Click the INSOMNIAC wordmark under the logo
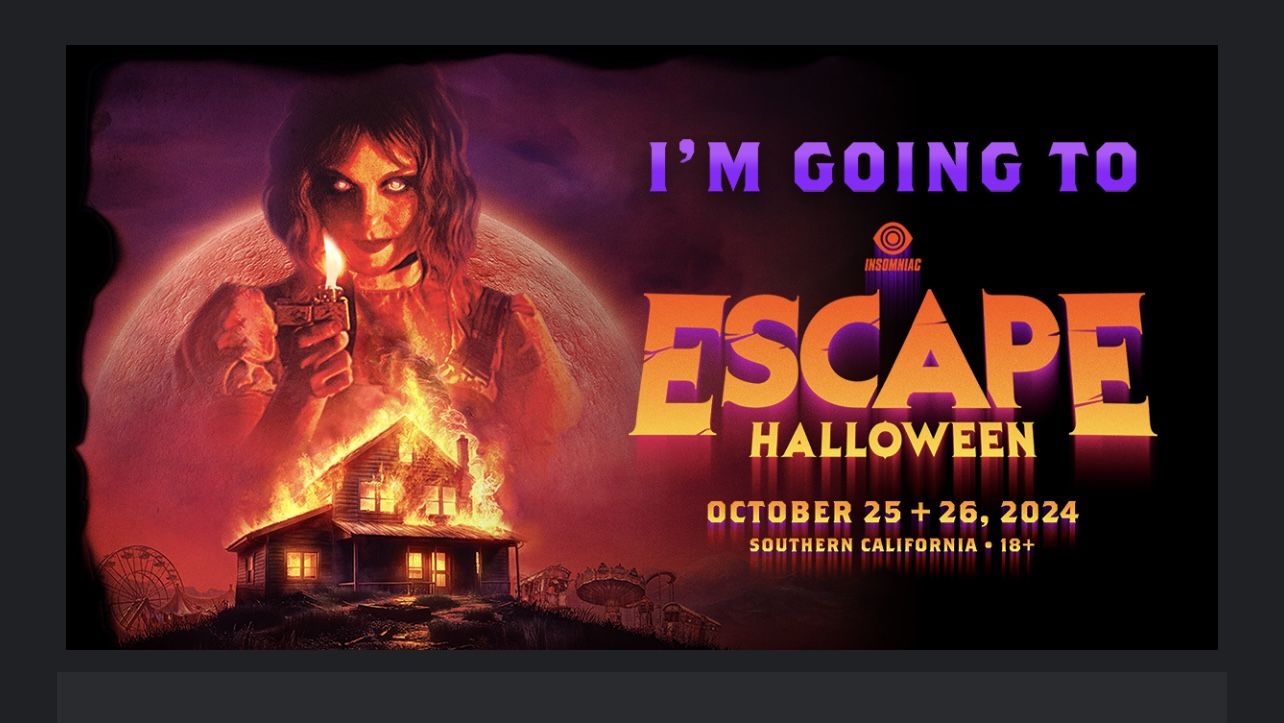This screenshot has width=1284, height=723. 892,266
